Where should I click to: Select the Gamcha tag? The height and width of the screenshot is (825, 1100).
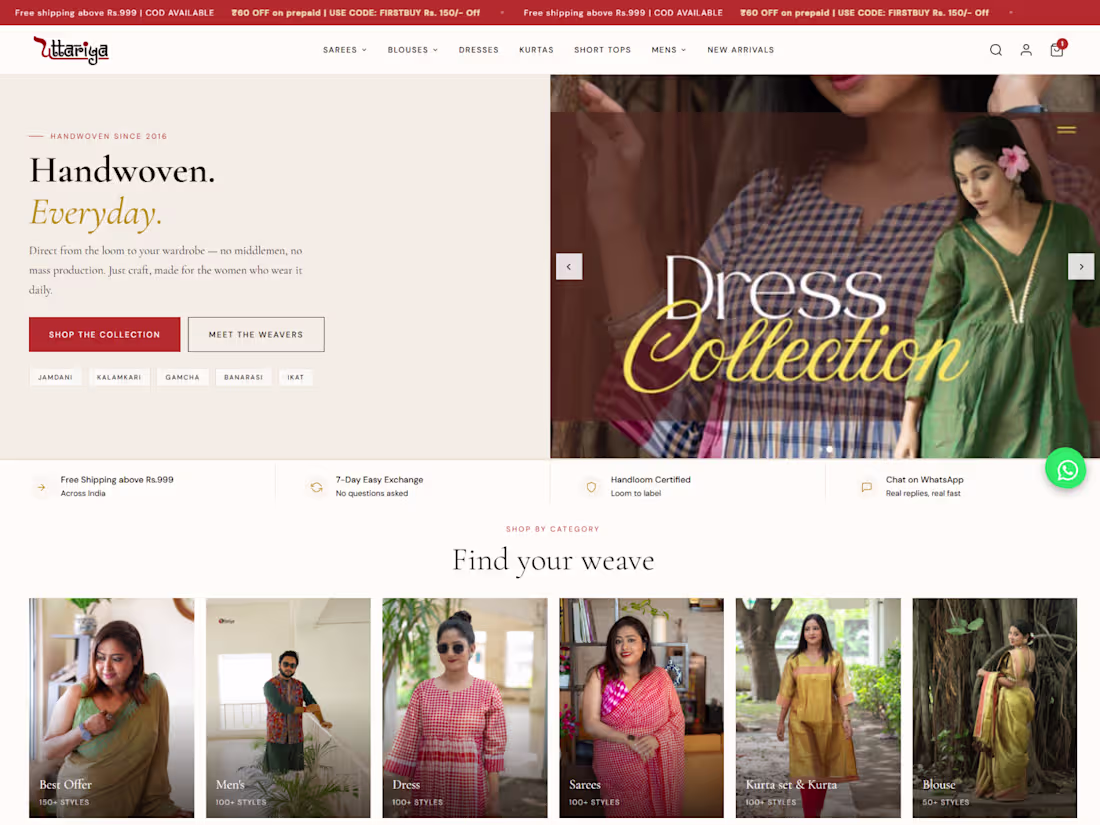coord(182,377)
